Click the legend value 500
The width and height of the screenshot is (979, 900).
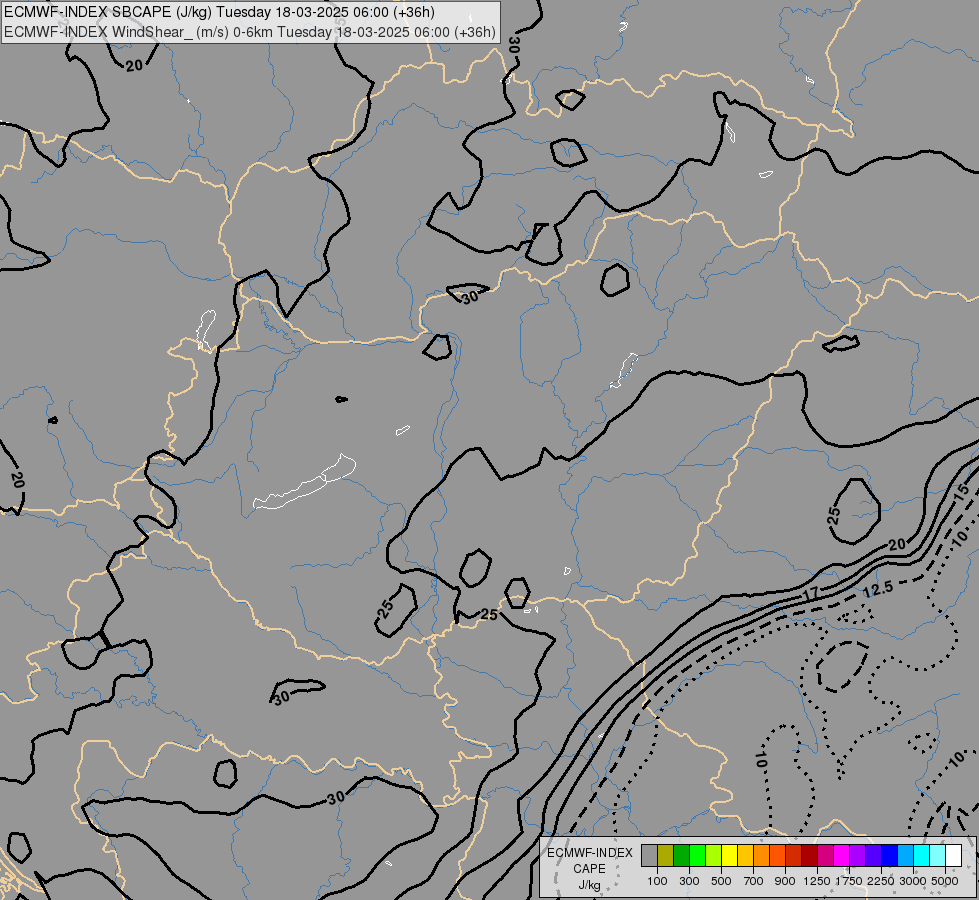point(721,881)
